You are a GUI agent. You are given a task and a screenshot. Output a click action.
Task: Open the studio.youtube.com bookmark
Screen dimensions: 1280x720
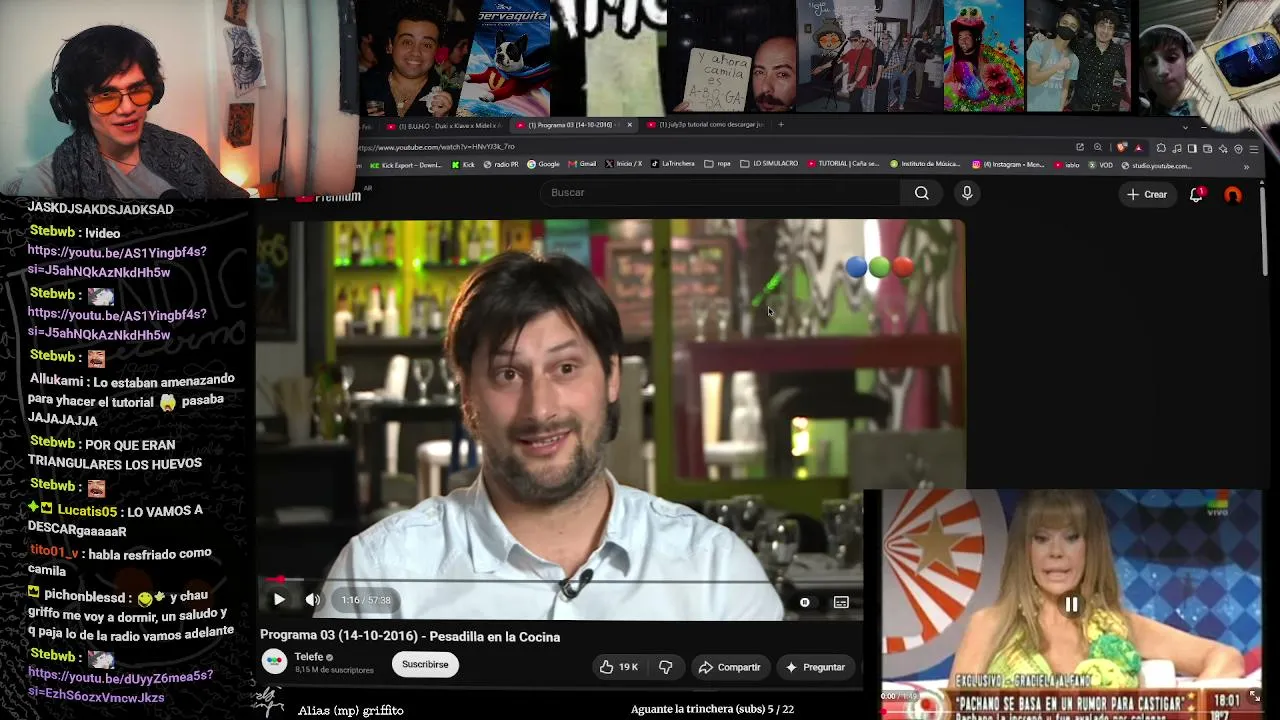(1156, 165)
